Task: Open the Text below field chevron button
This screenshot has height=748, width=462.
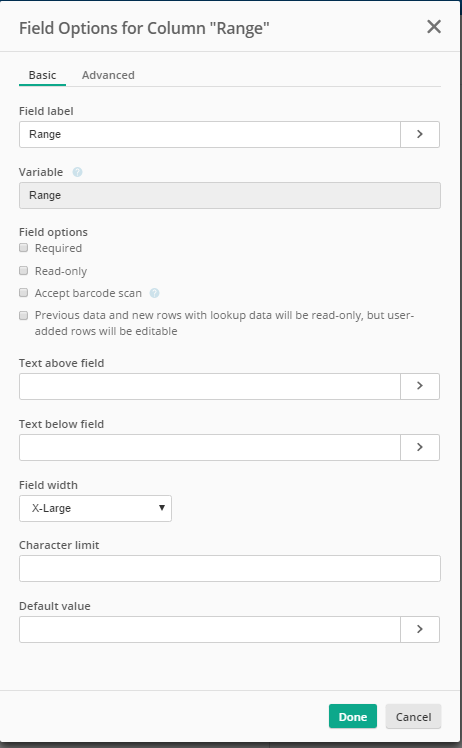Action: coord(420,447)
